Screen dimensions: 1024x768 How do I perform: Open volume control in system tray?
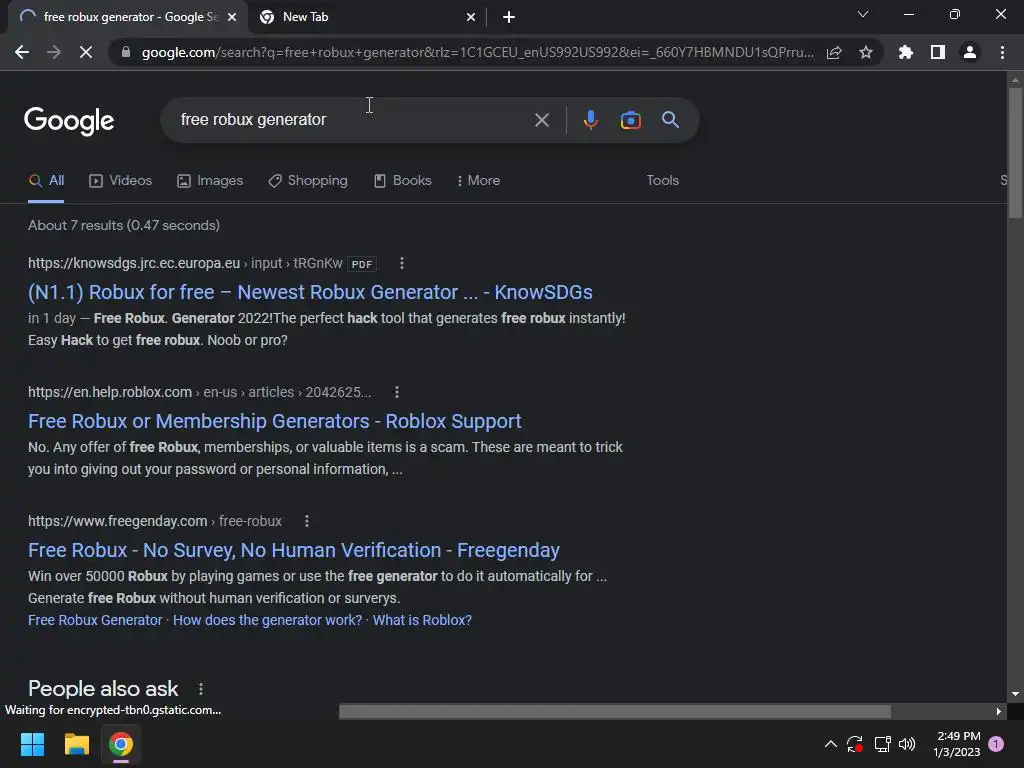coord(907,744)
